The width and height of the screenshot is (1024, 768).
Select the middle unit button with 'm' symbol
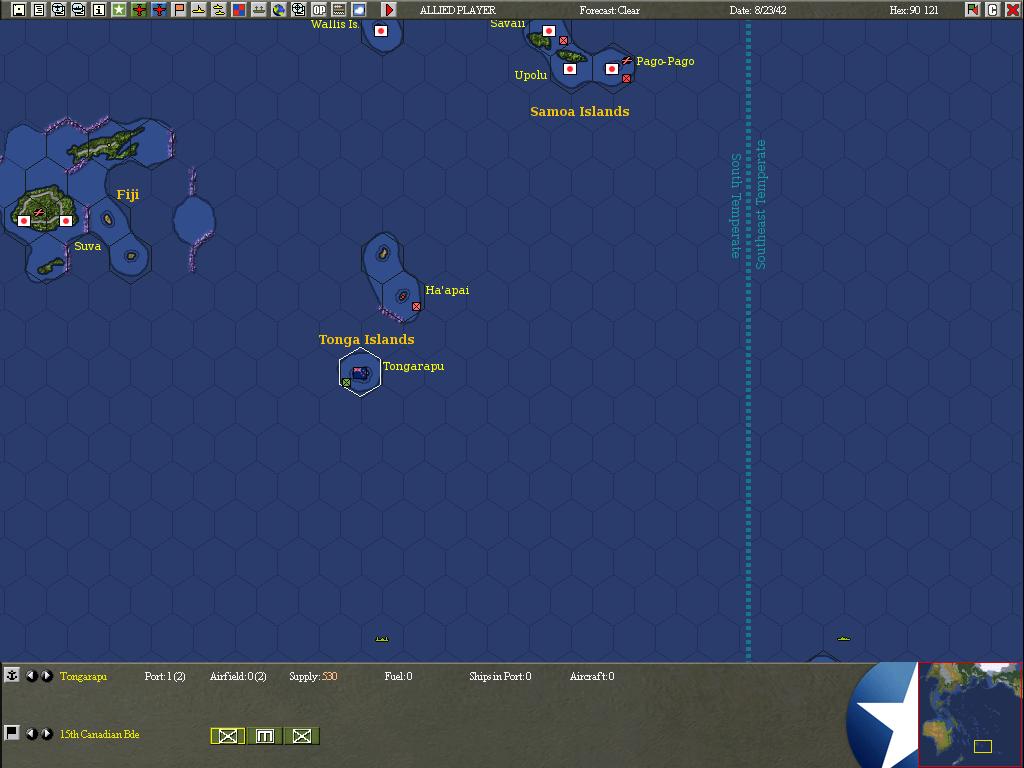click(x=264, y=736)
